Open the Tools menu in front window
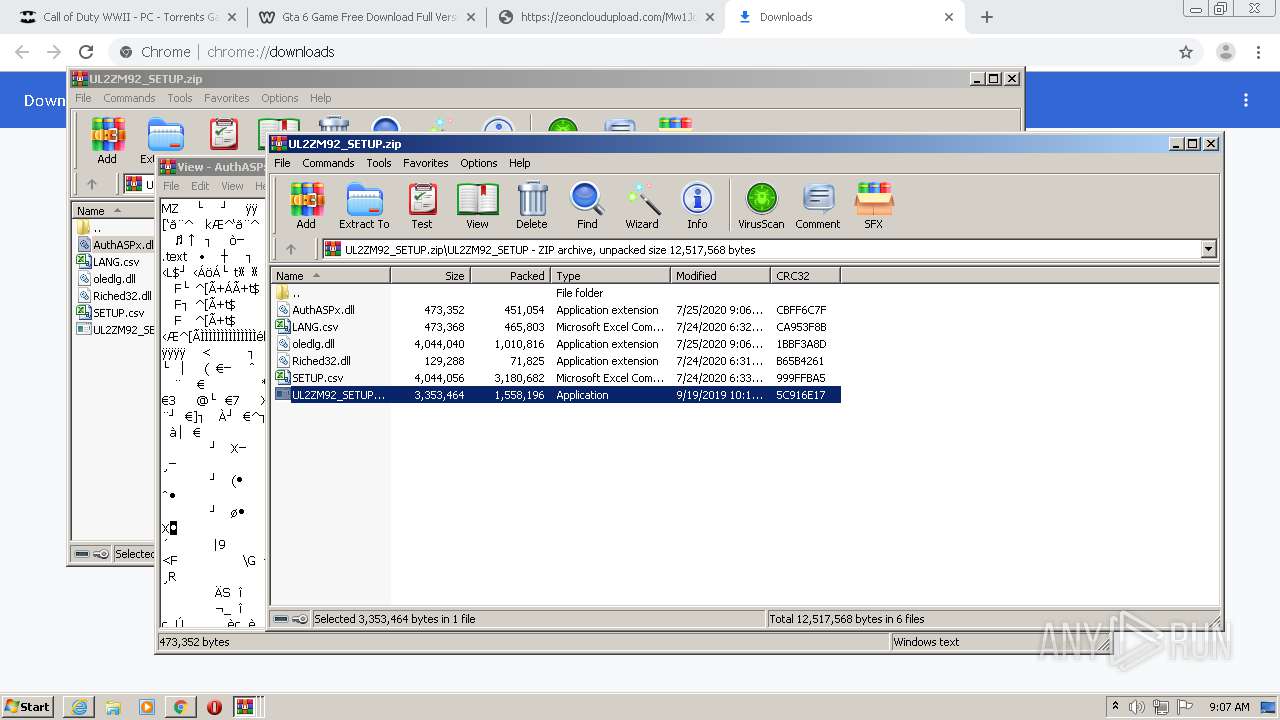Screen dimensions: 1280x720 (379, 163)
